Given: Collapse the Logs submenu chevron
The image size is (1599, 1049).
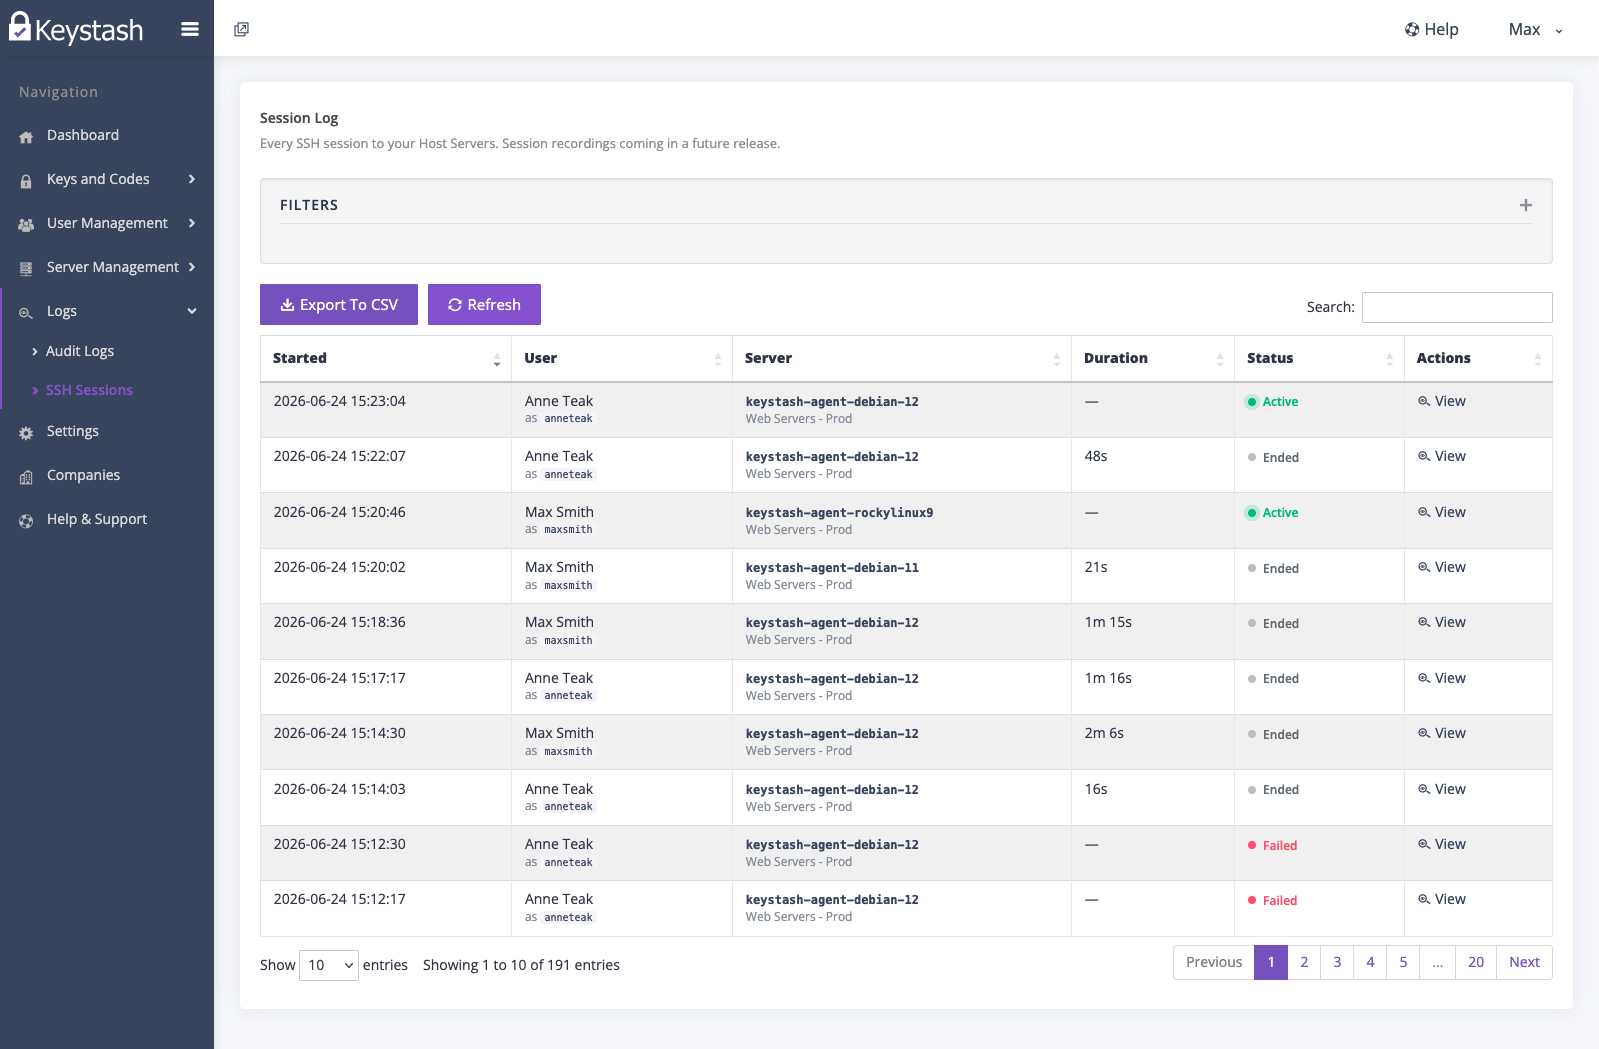Looking at the screenshot, I should [192, 311].
